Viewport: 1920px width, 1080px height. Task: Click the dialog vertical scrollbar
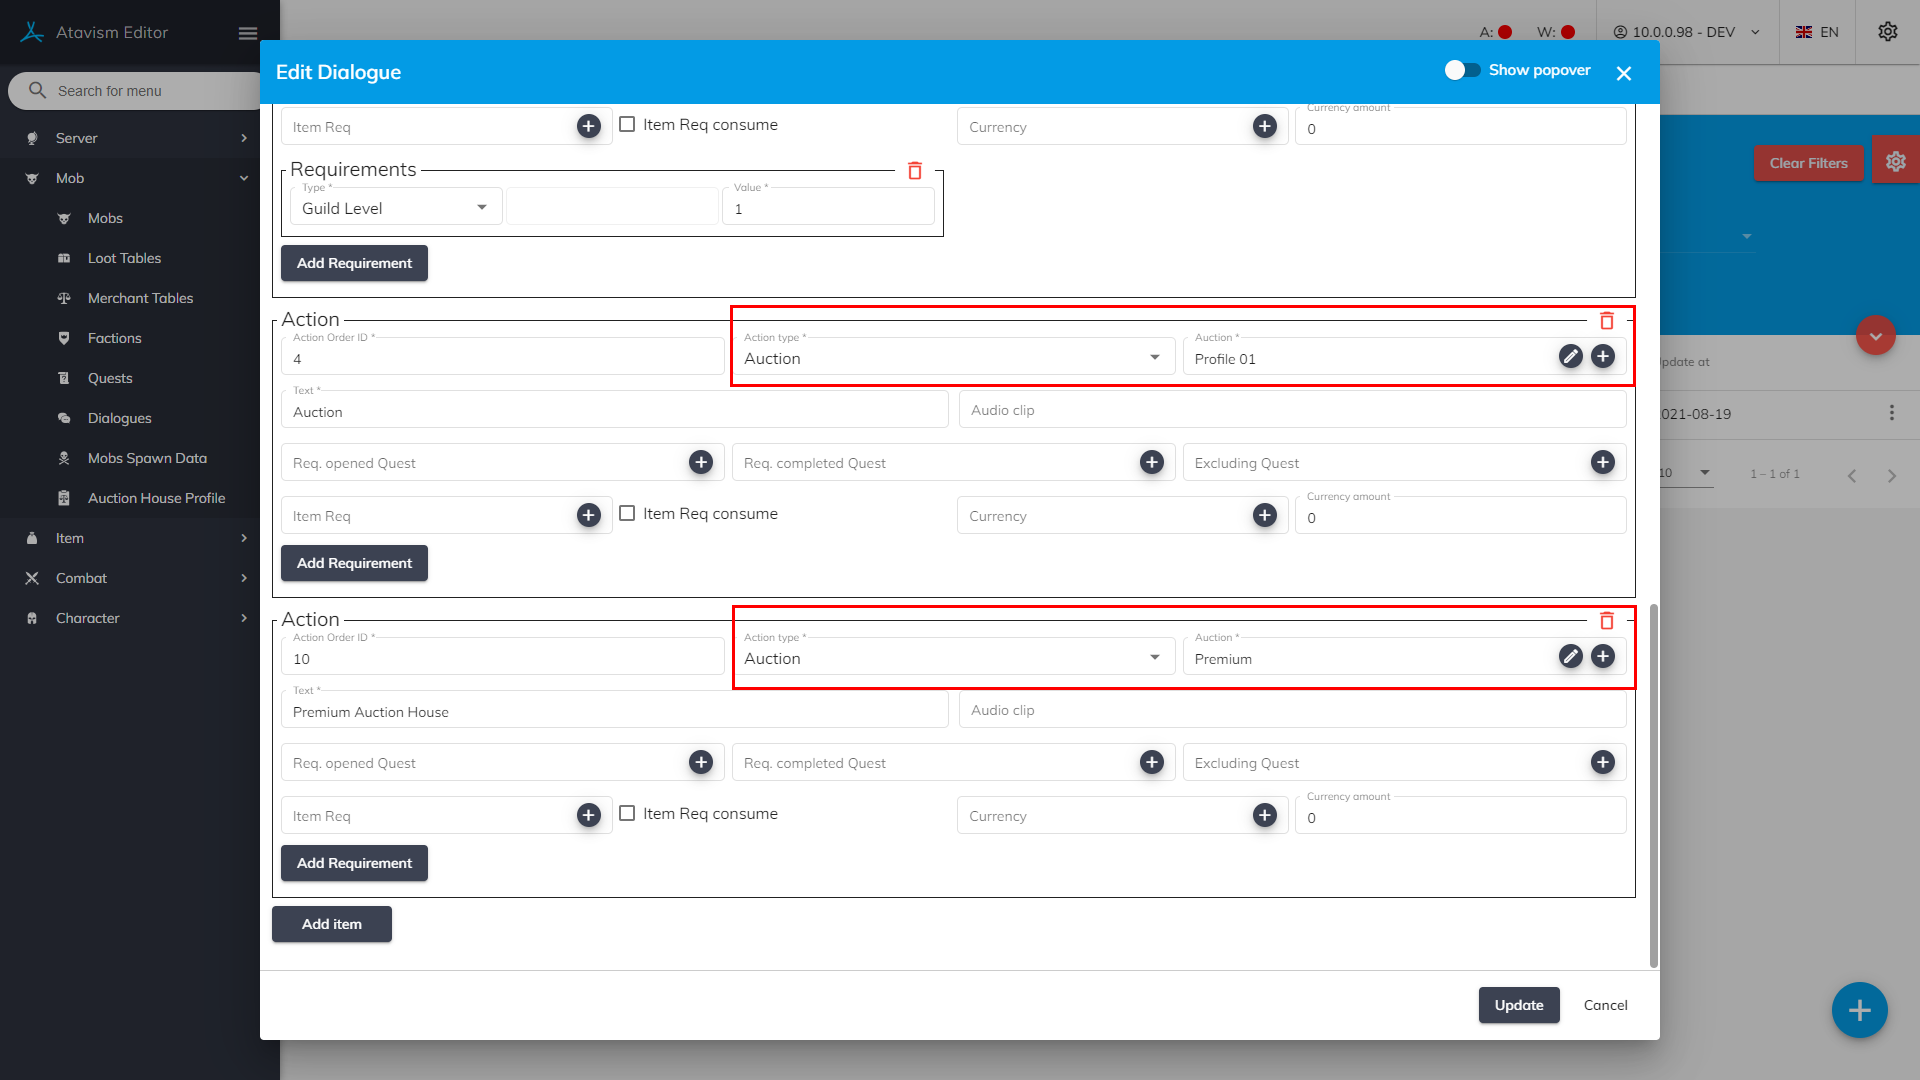(1653, 785)
